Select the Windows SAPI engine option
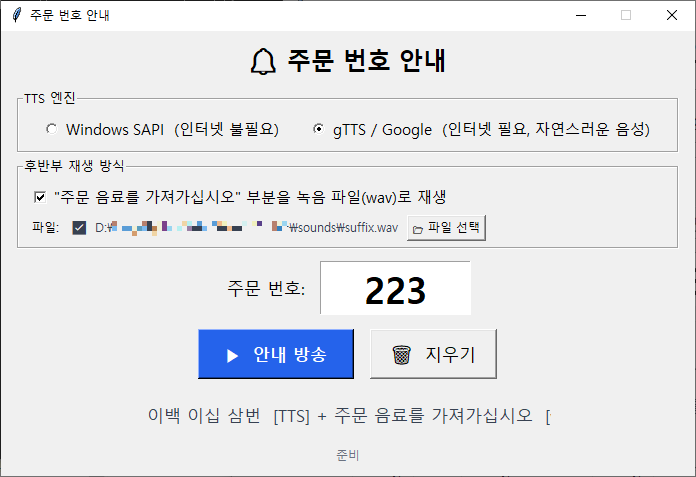 coord(52,130)
